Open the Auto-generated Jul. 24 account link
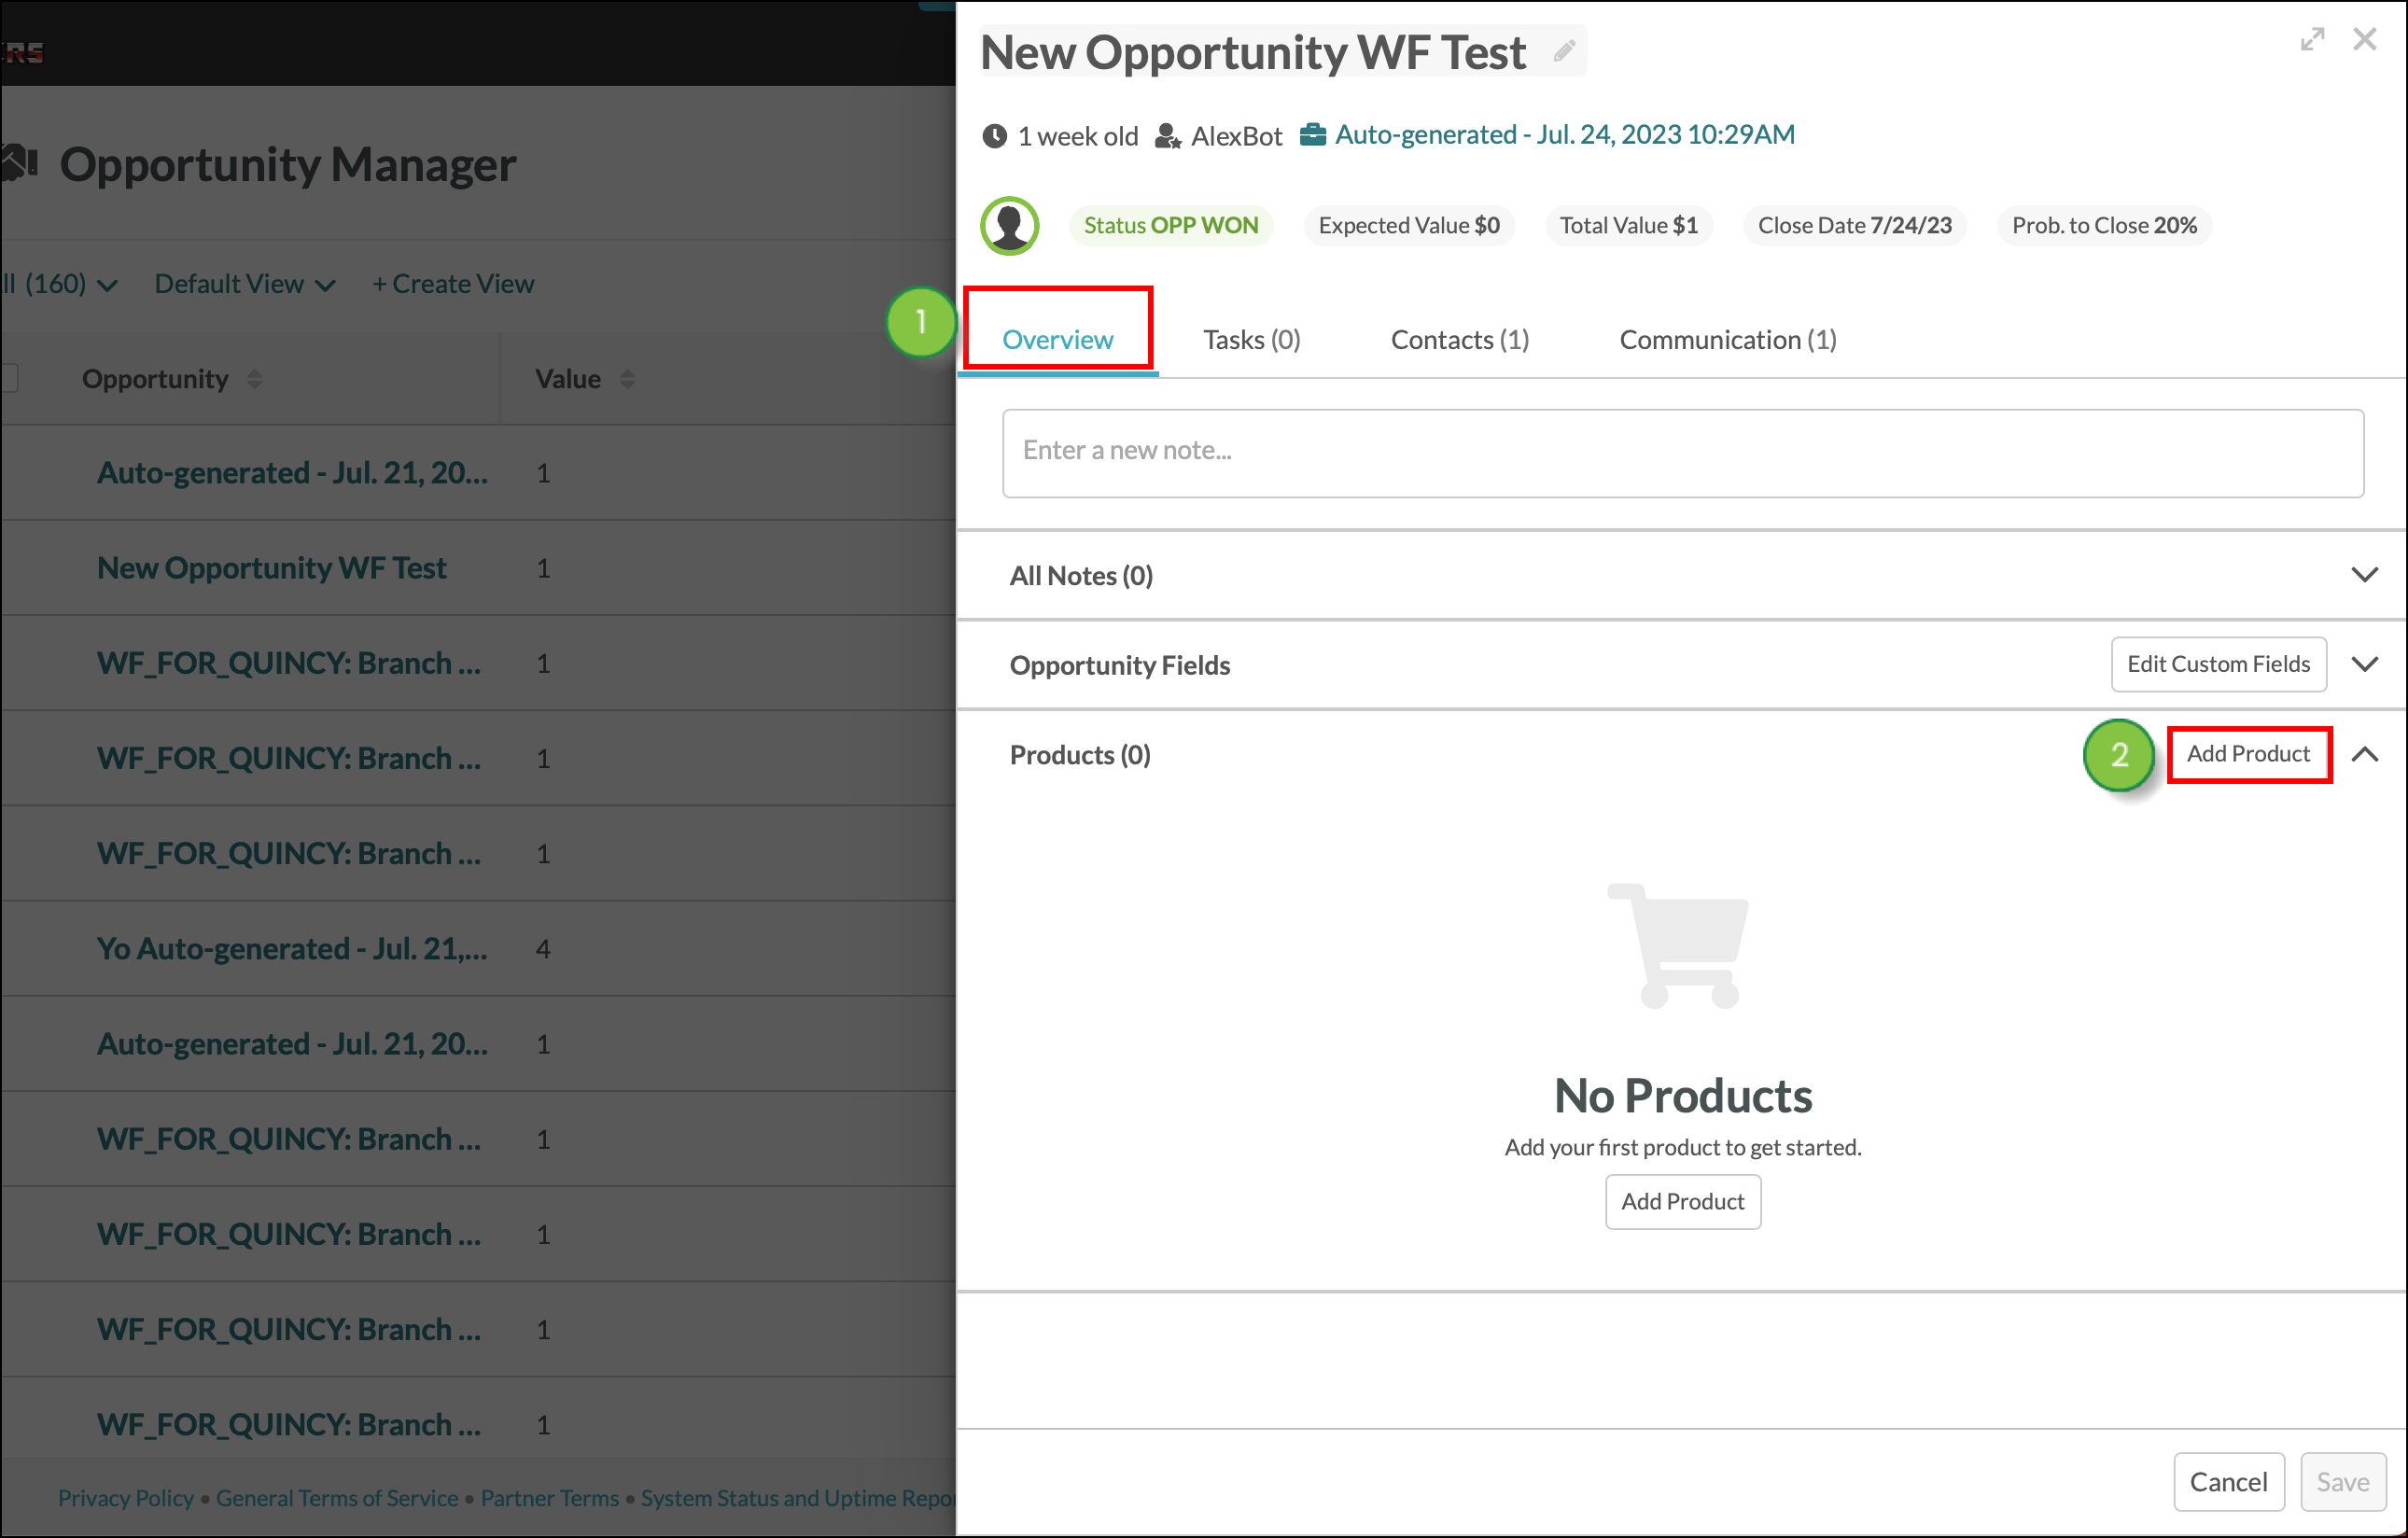Image resolution: width=2408 pixels, height=1538 pixels. (1564, 134)
